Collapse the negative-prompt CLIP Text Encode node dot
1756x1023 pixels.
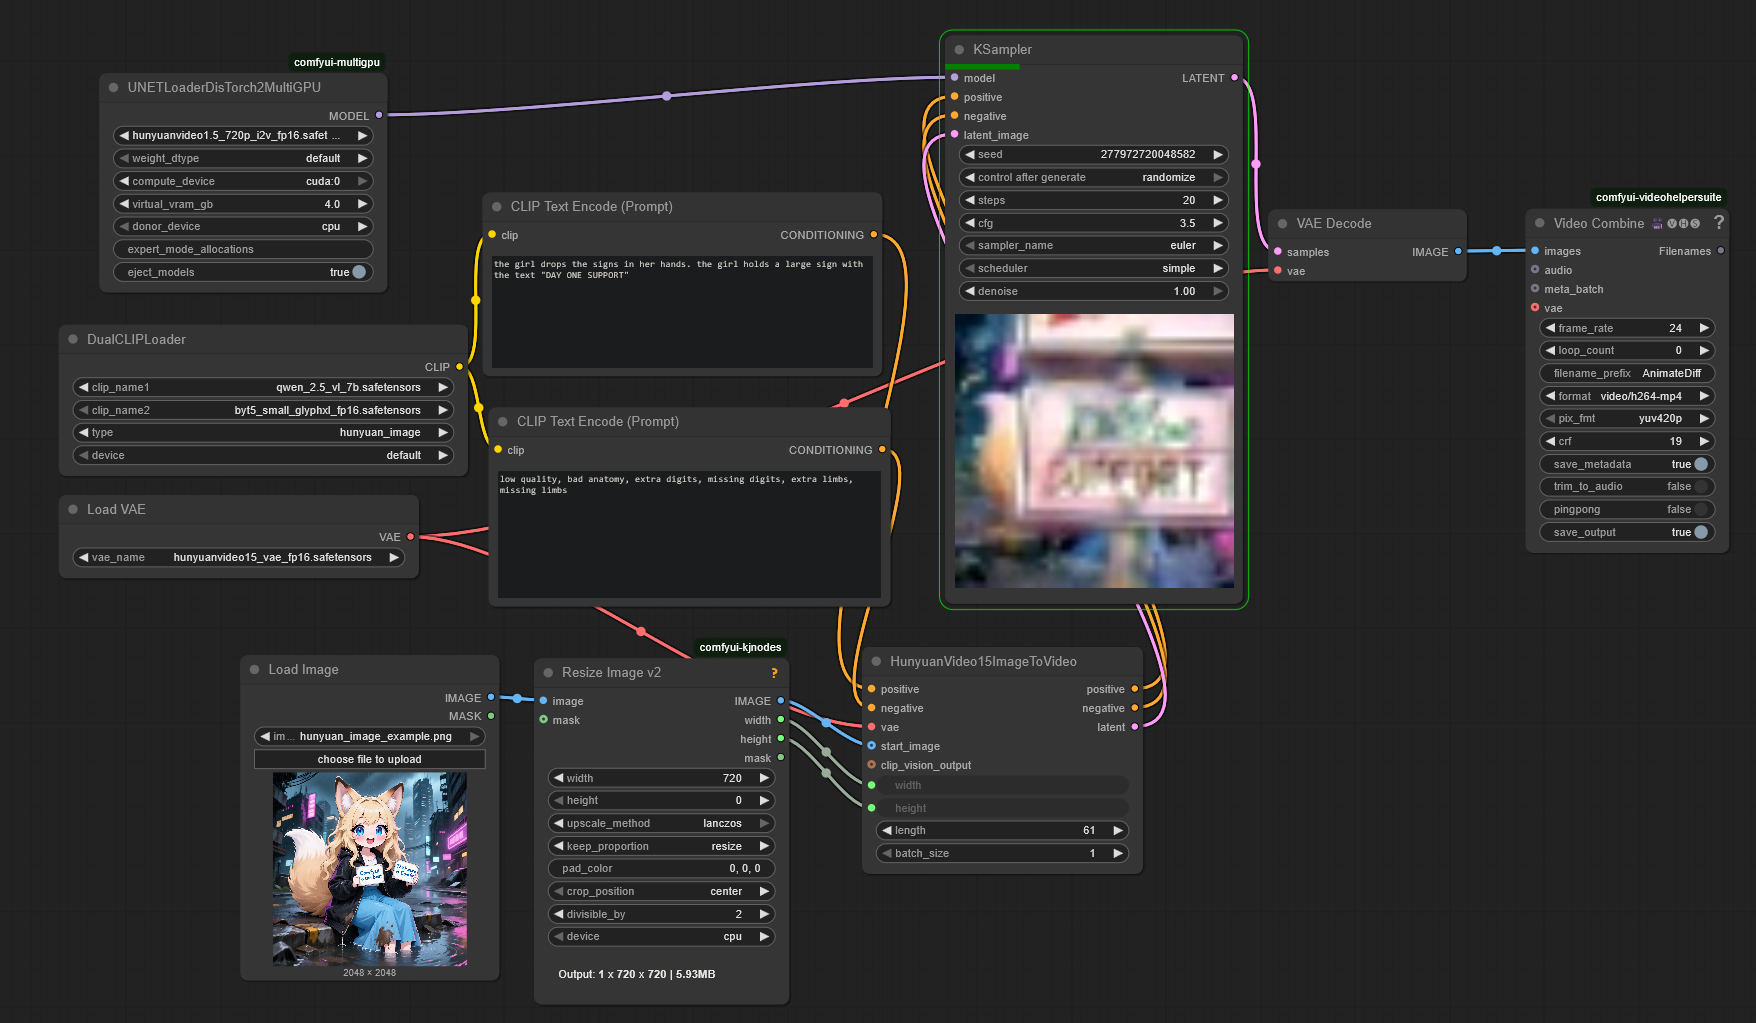click(503, 421)
